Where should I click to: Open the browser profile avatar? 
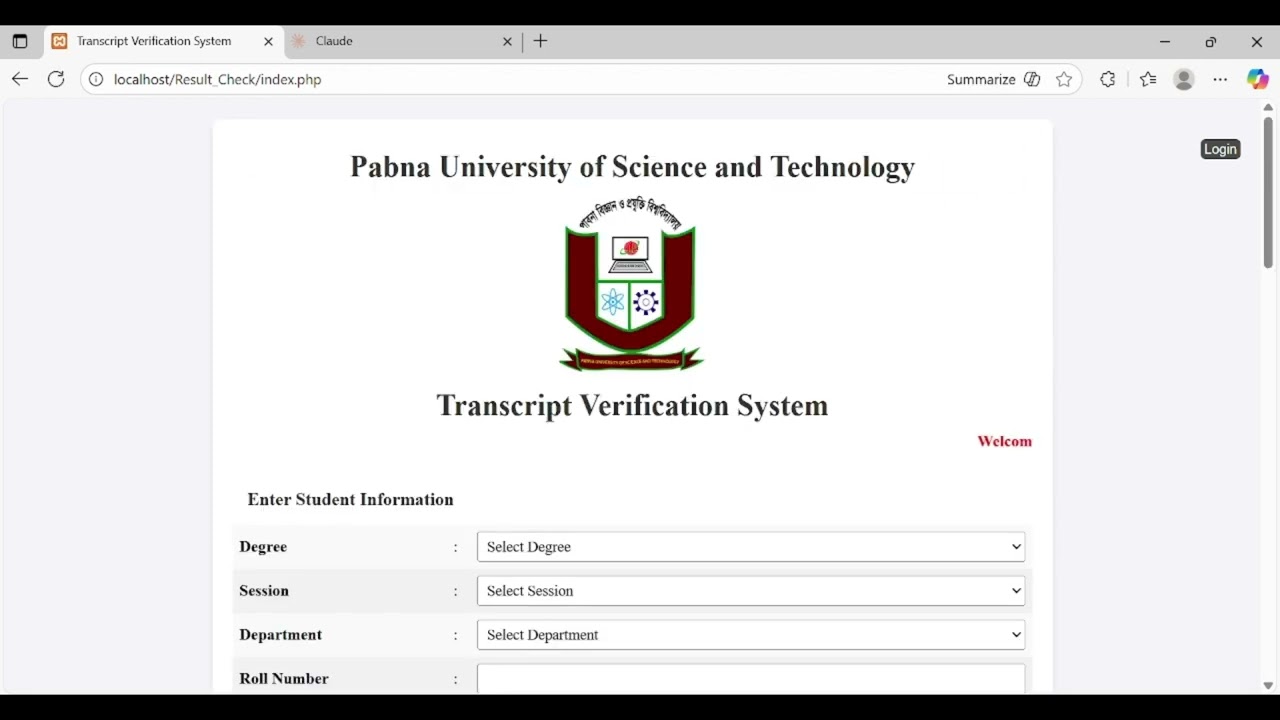click(1184, 79)
